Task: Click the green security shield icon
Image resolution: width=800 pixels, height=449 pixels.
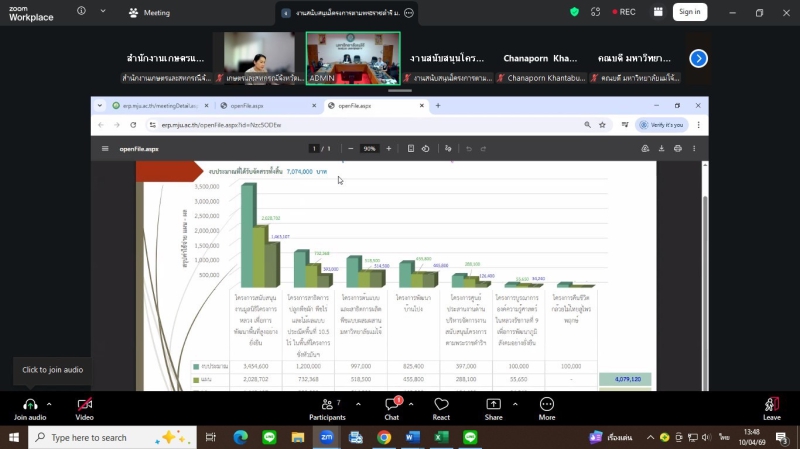Action: point(574,12)
